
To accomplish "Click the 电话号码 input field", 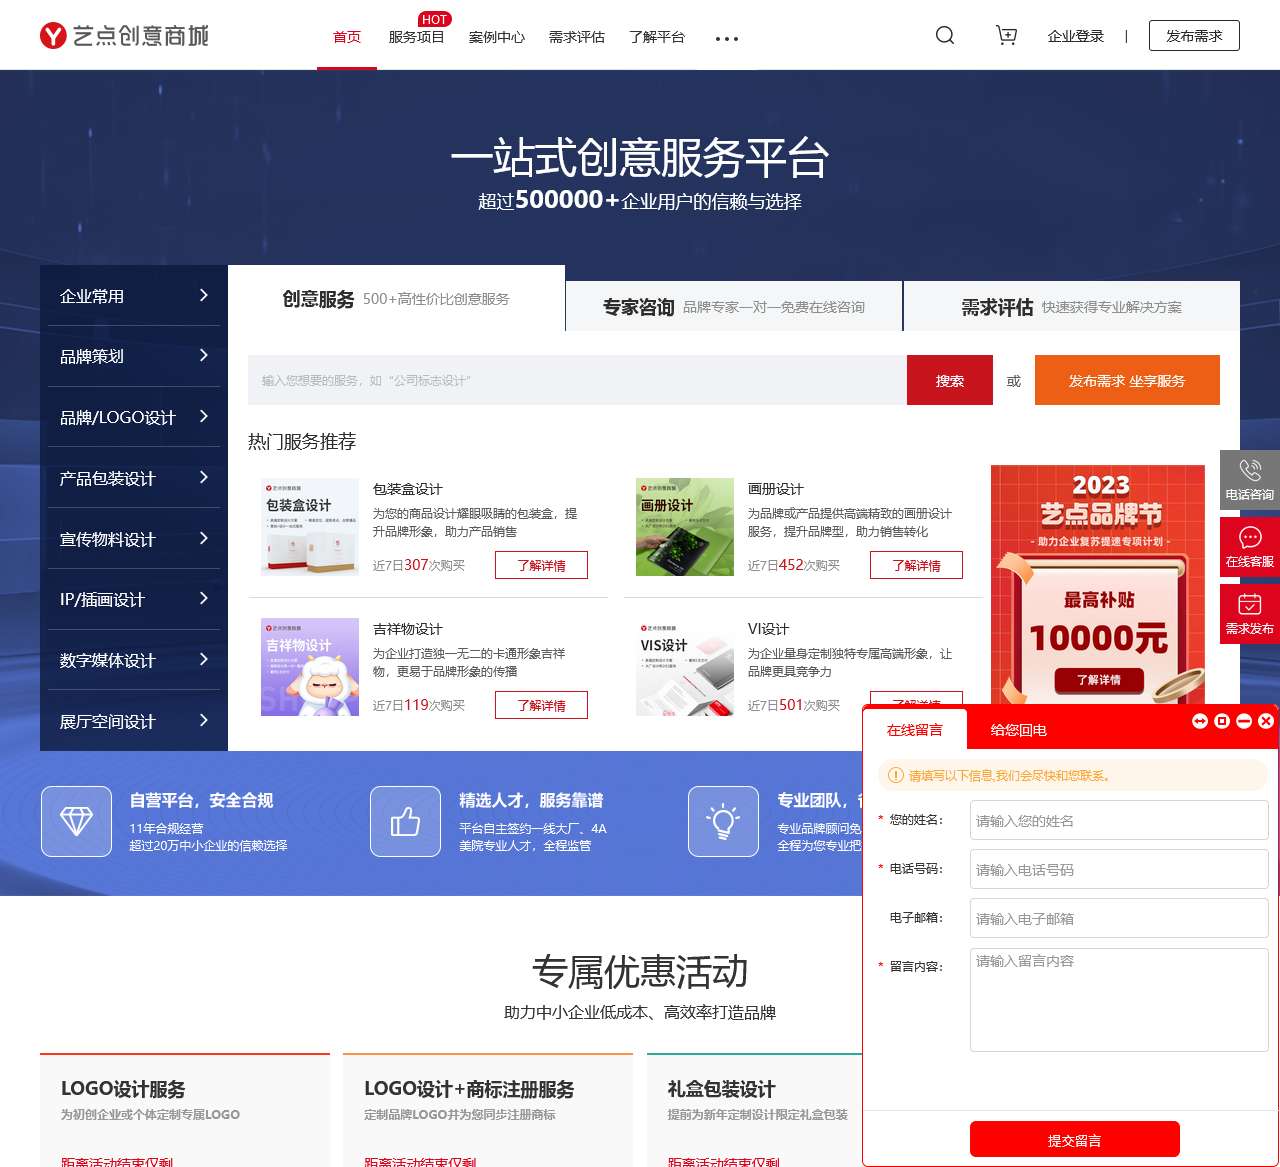I will [1119, 869].
